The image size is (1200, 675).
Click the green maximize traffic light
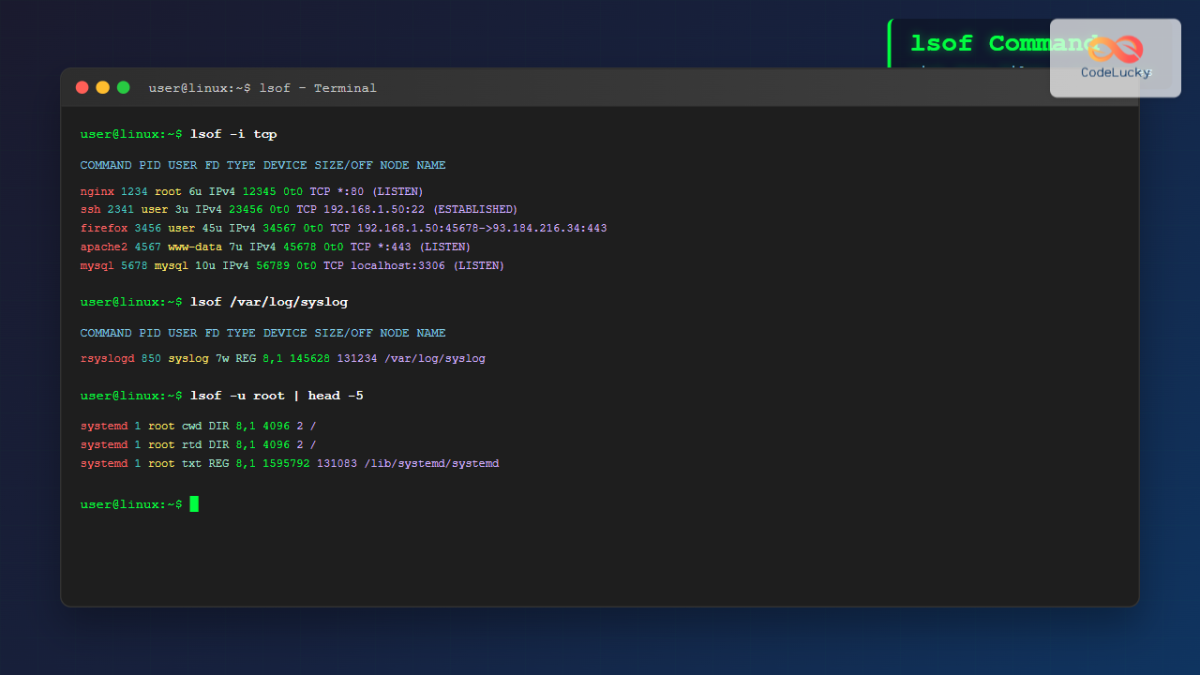pyautogui.click(x=123, y=87)
